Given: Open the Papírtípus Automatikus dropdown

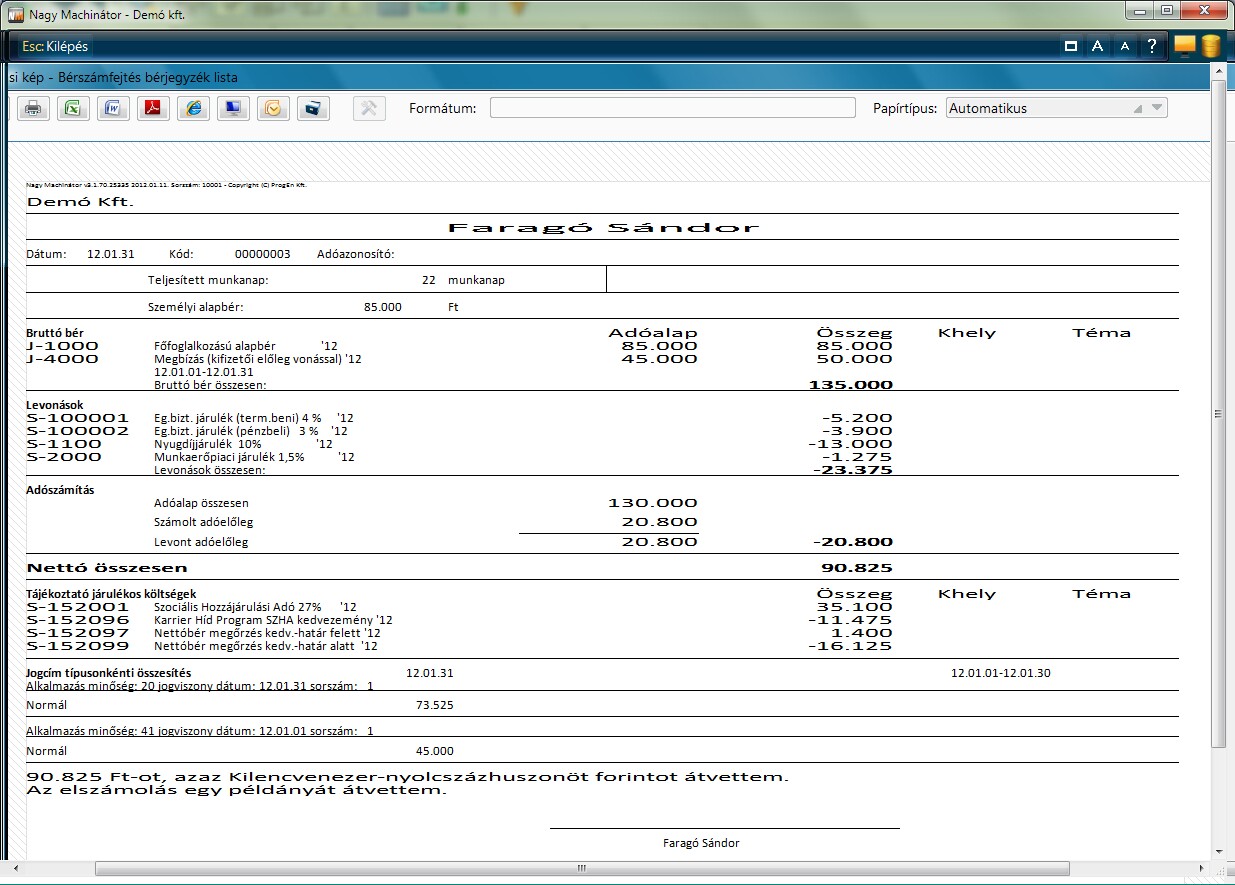Looking at the screenshot, I should coord(1056,108).
